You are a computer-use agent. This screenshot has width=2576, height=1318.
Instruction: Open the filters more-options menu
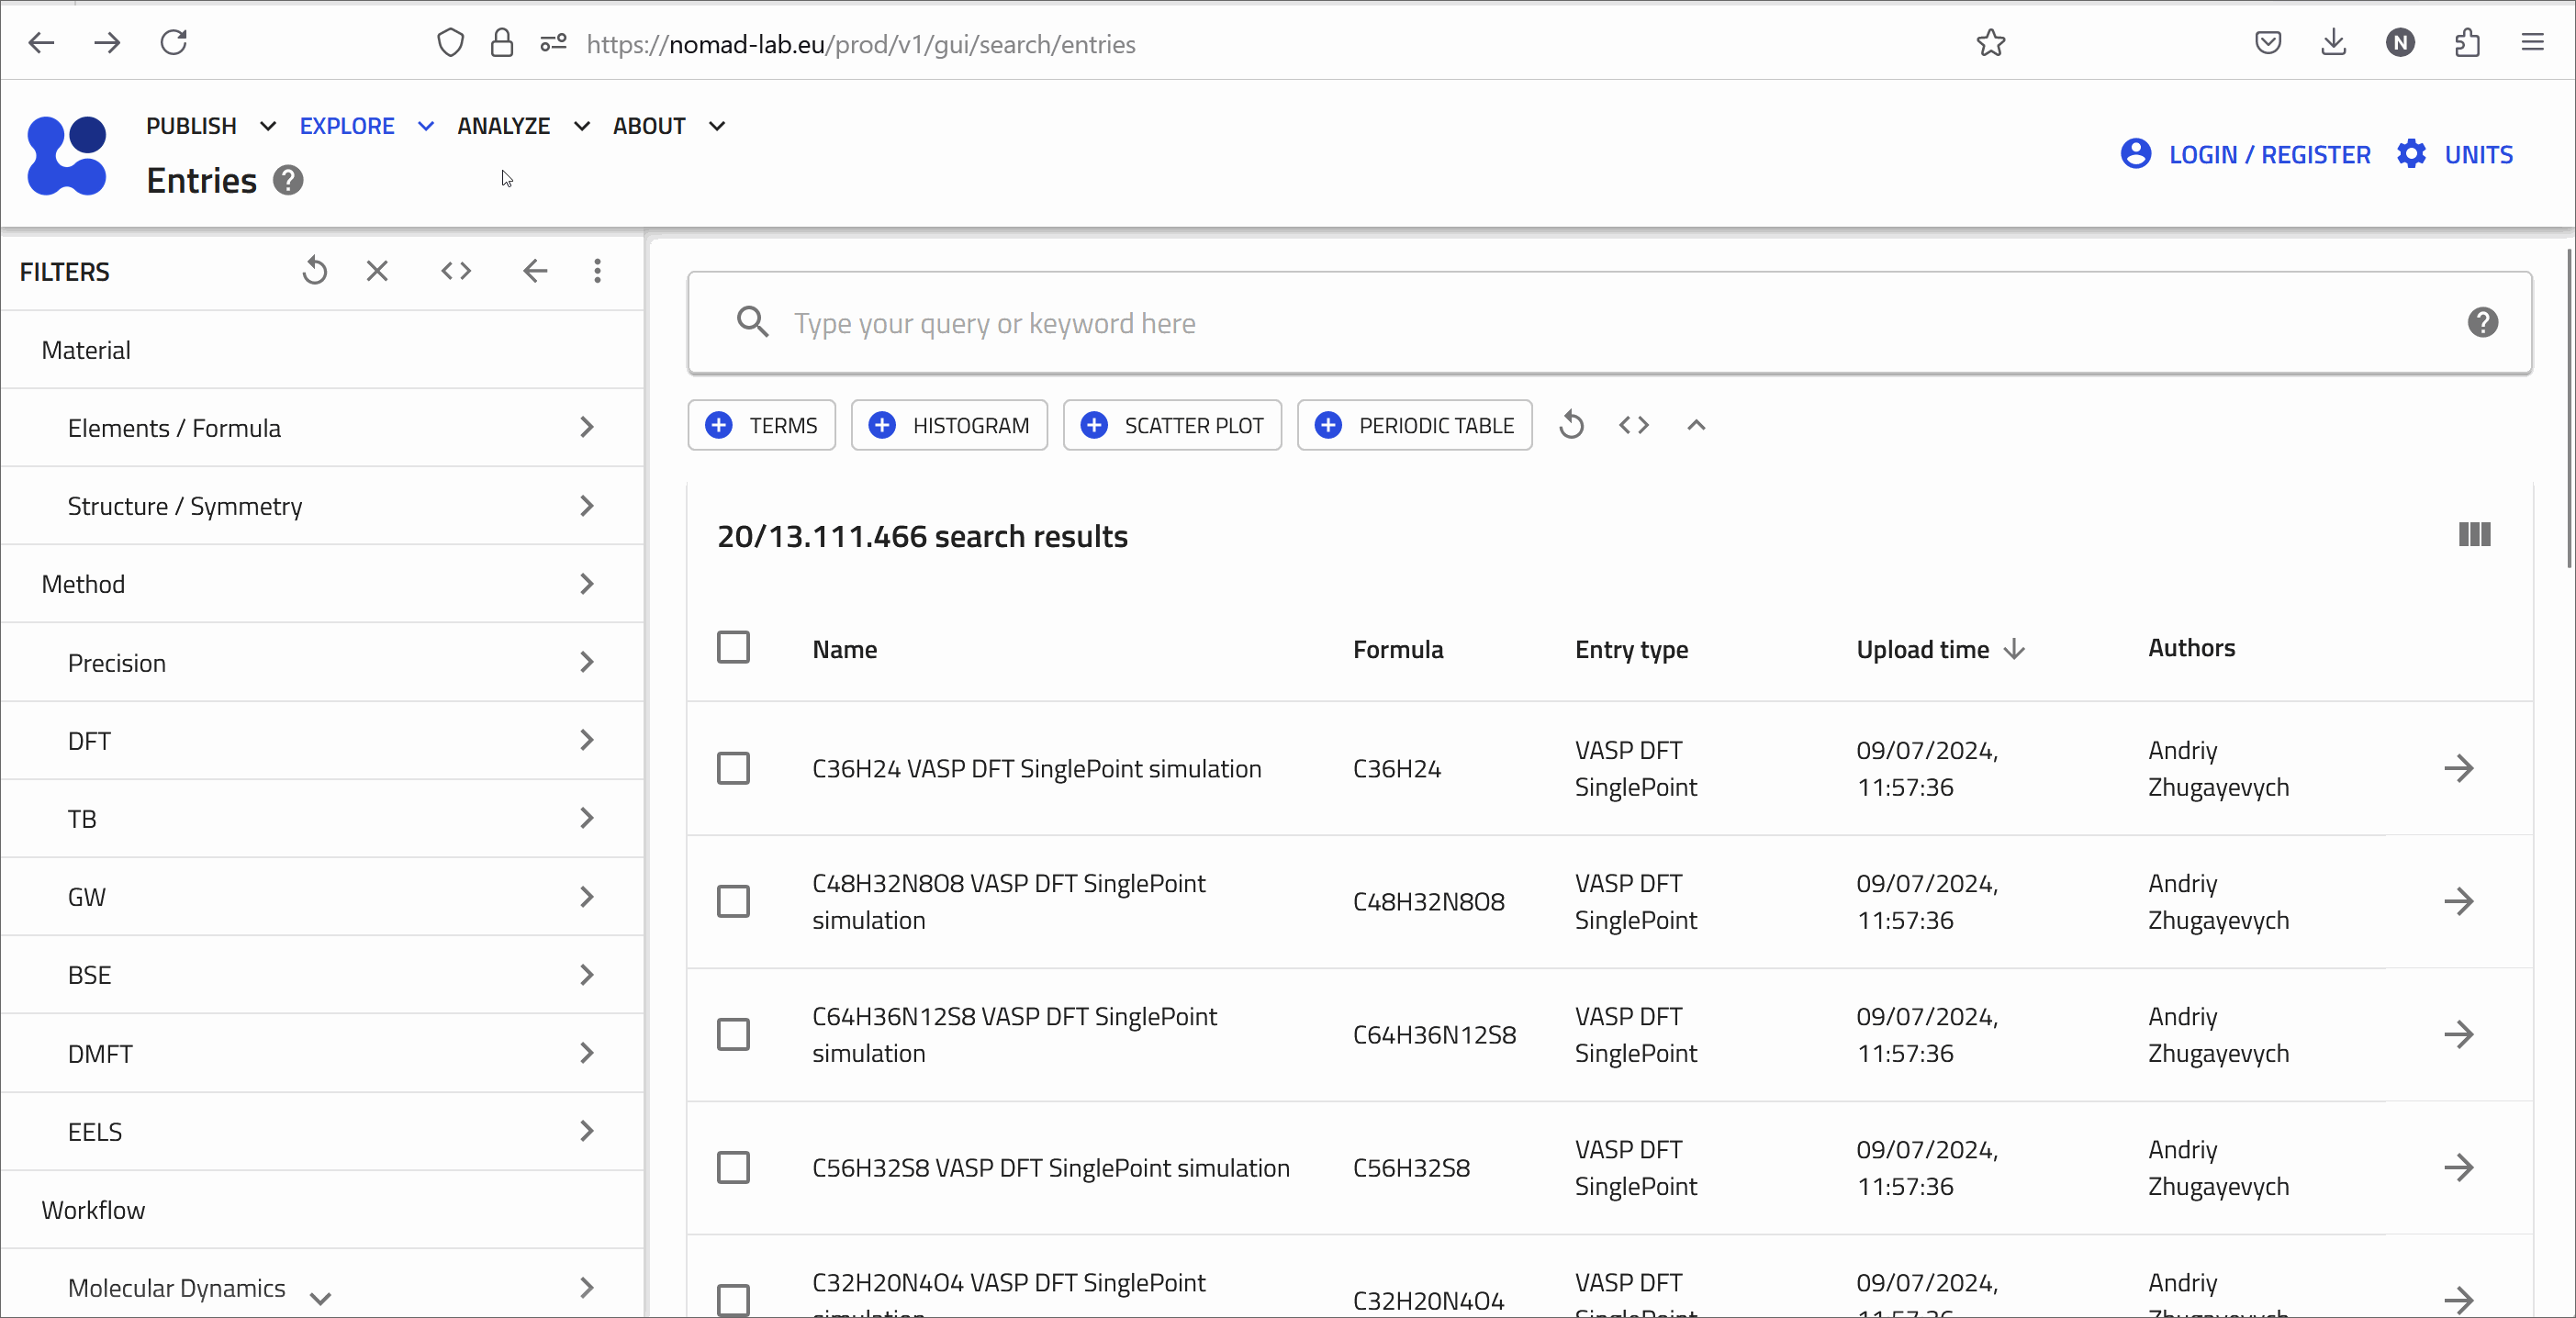pos(596,271)
